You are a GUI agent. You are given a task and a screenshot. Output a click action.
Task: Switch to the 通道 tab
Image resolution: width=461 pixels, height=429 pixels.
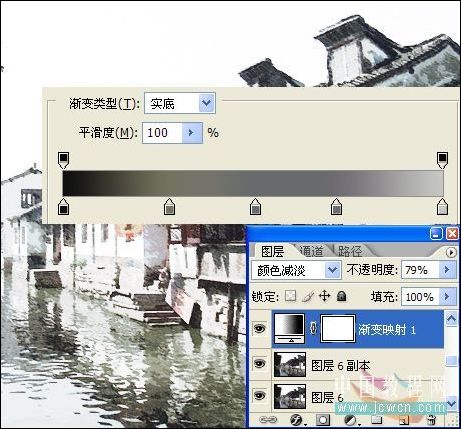pyautogui.click(x=311, y=251)
